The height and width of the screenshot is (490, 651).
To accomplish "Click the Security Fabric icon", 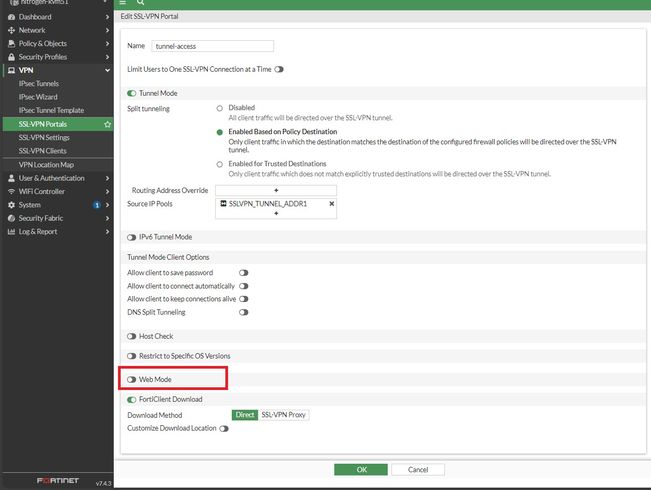I will coord(11,218).
